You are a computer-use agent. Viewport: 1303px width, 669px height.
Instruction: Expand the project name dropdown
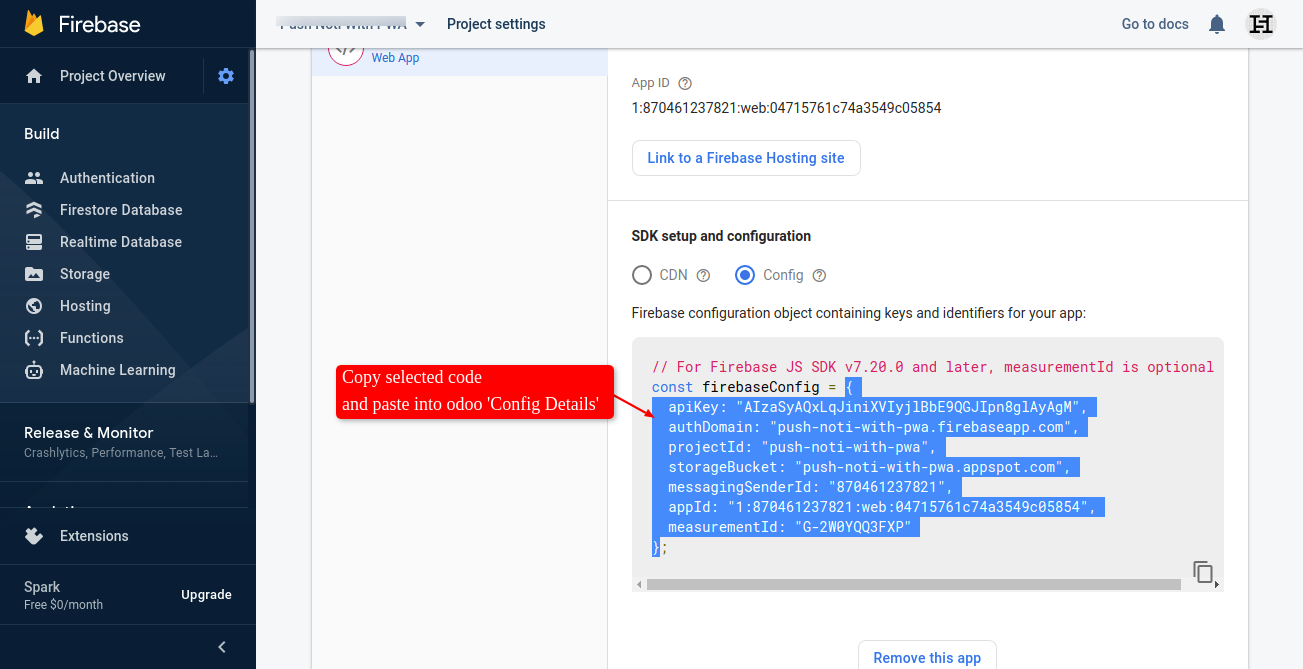[420, 24]
